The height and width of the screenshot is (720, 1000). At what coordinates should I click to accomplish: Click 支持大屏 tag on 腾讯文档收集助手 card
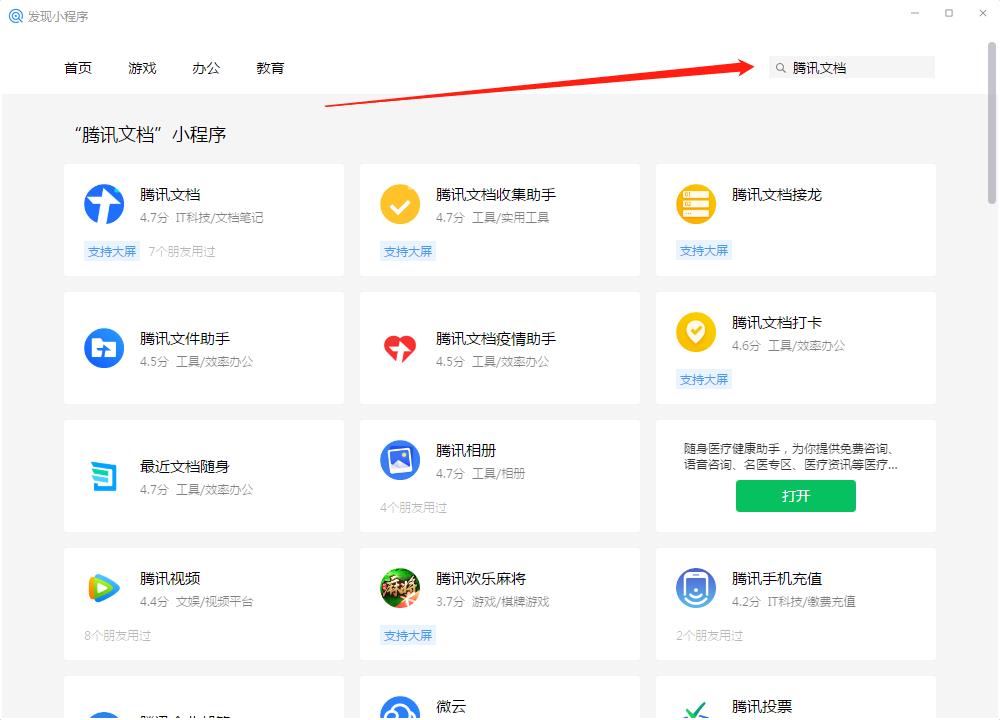click(x=408, y=251)
